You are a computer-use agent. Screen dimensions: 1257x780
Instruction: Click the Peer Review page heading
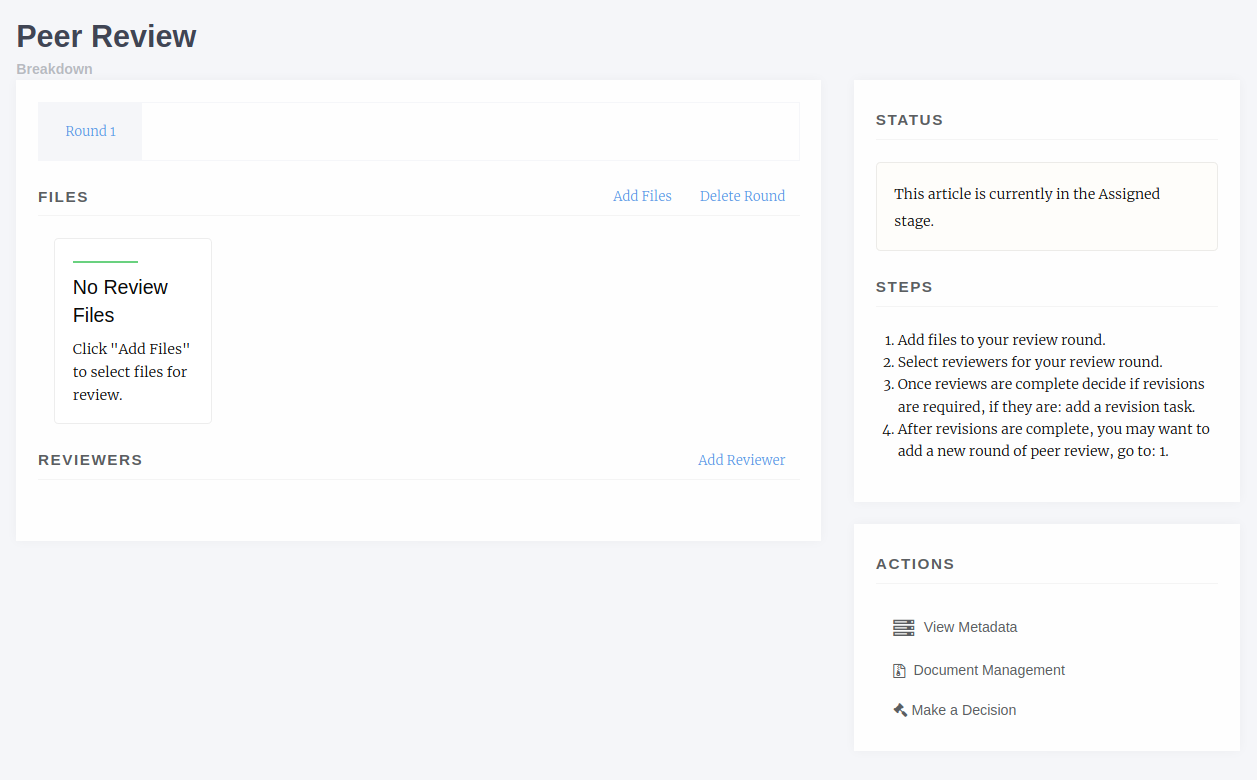[x=106, y=37]
